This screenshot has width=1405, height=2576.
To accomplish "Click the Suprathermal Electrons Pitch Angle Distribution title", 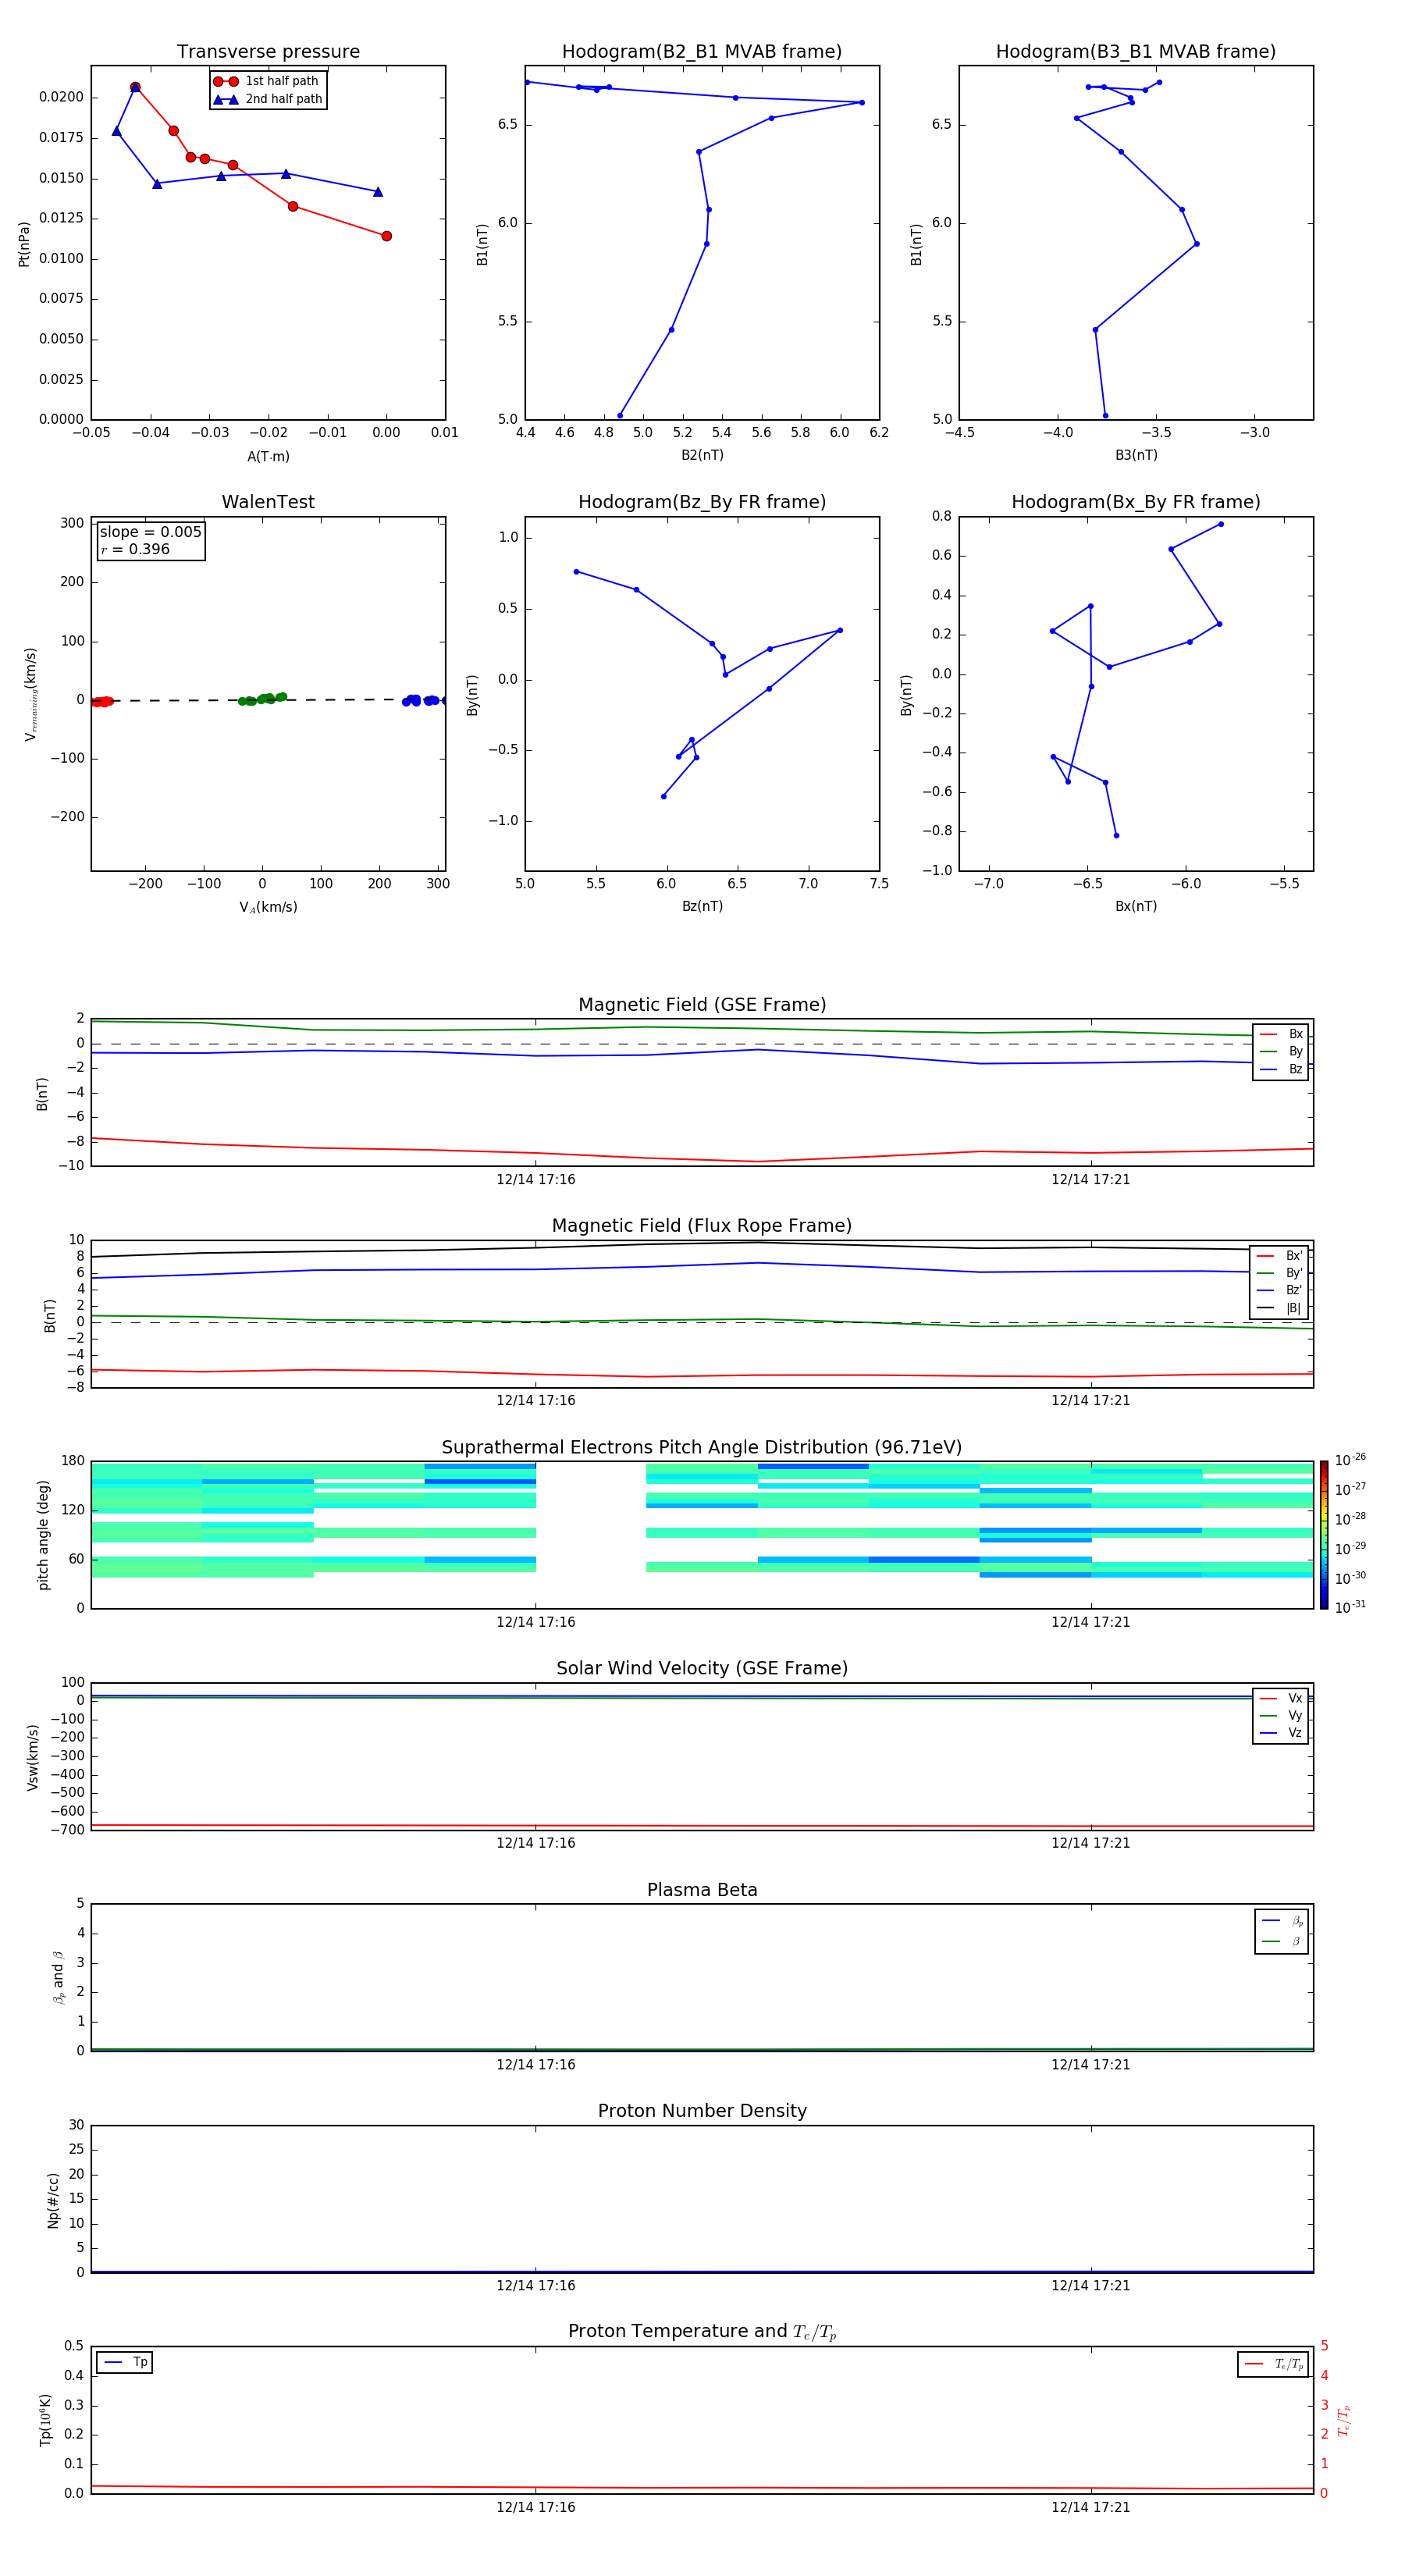I will (x=702, y=1447).
